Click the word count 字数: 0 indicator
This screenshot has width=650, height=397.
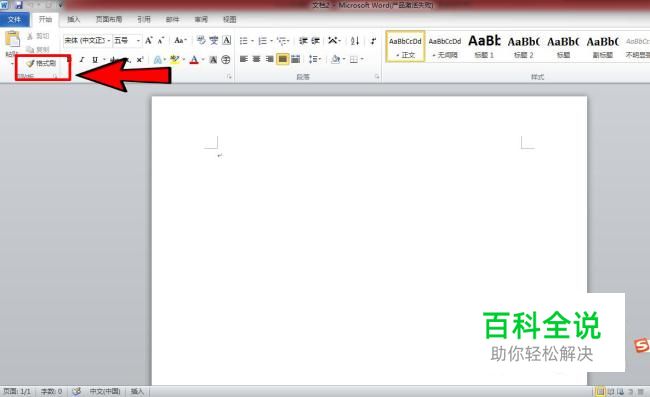coord(51,391)
